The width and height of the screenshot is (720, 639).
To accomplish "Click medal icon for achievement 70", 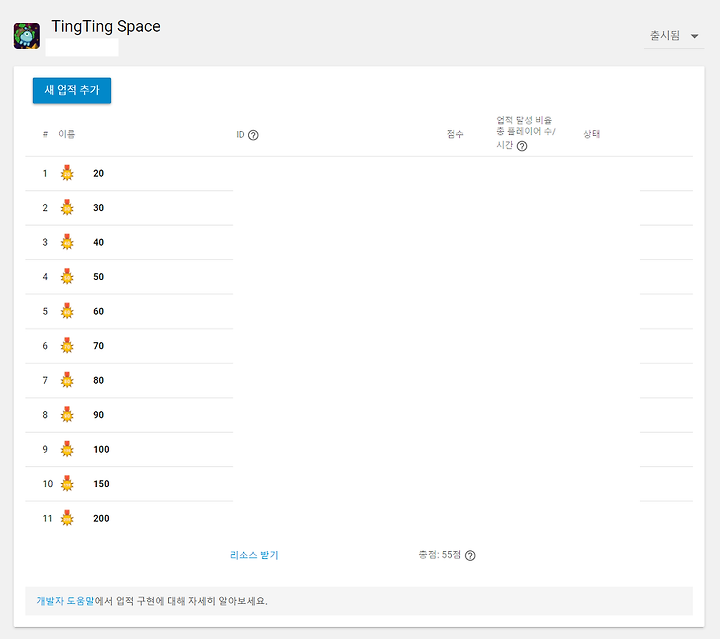I will [x=67, y=346].
